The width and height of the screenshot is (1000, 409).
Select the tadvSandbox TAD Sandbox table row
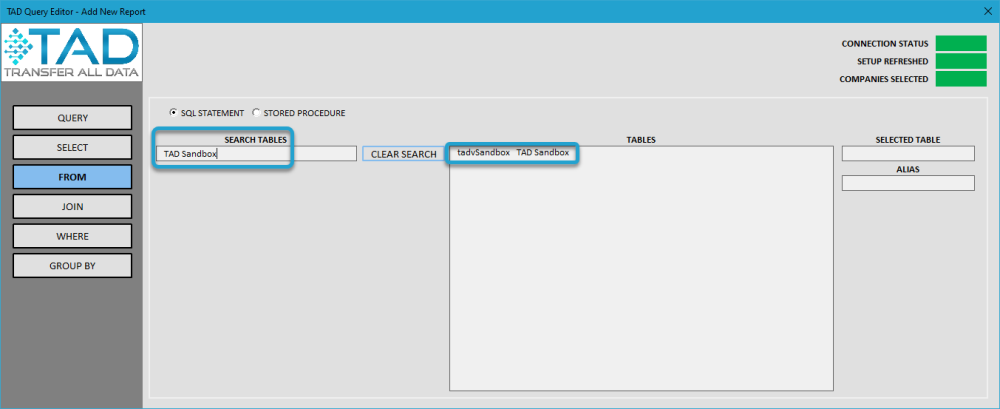[x=641, y=153]
